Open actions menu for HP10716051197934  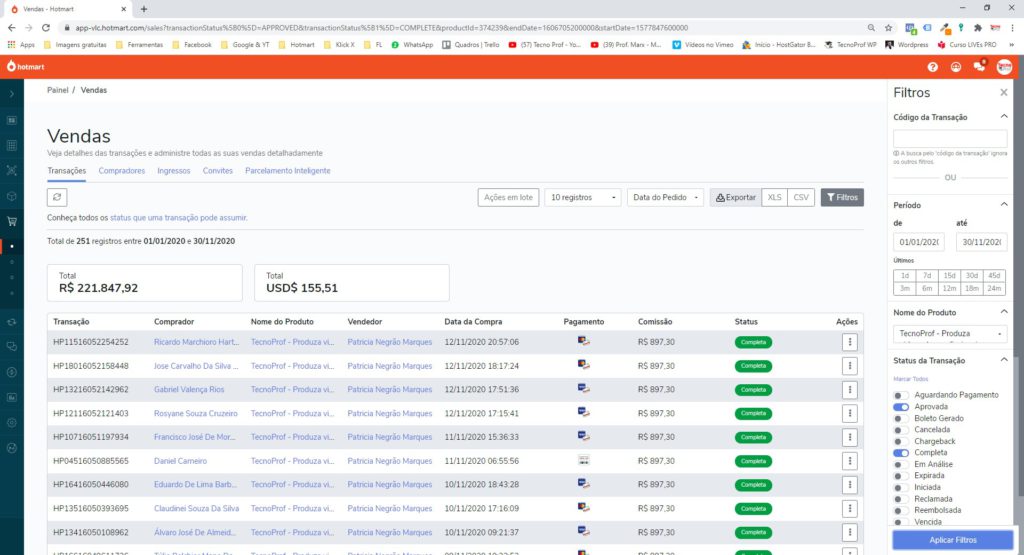tap(849, 437)
